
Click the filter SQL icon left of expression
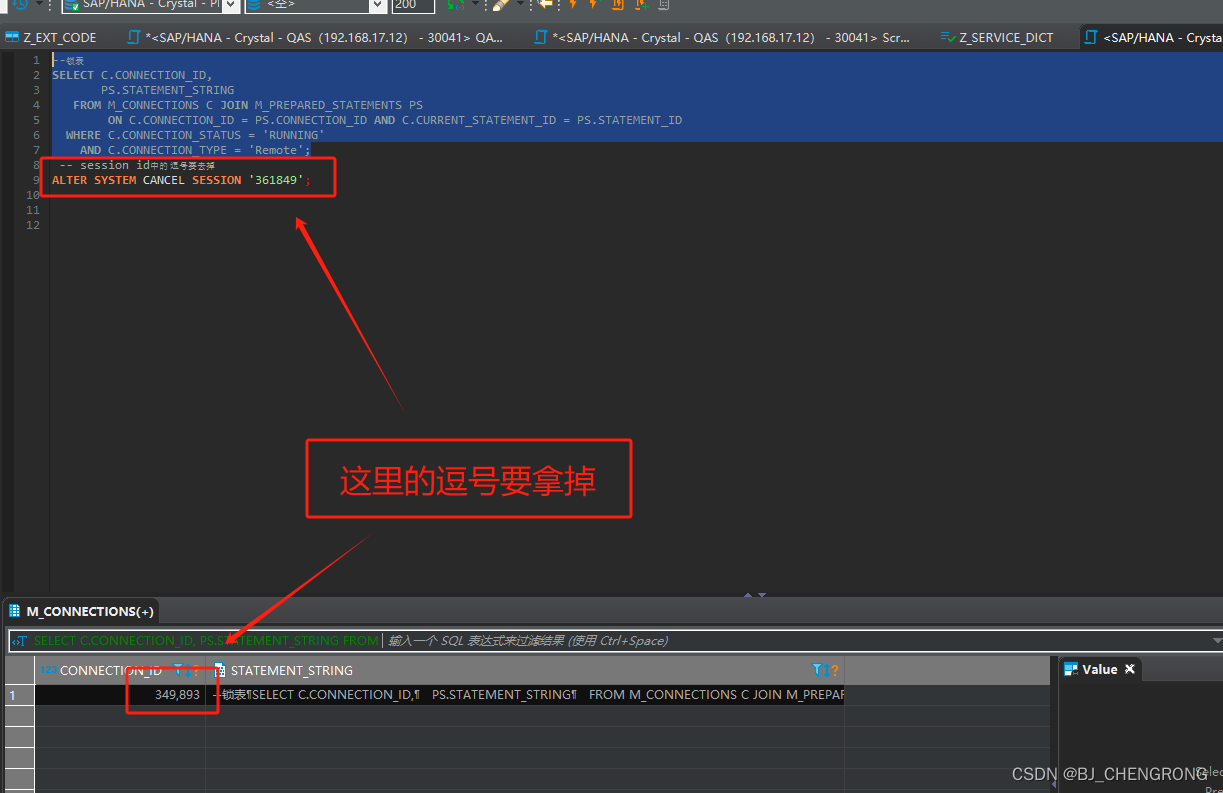tap(19, 641)
